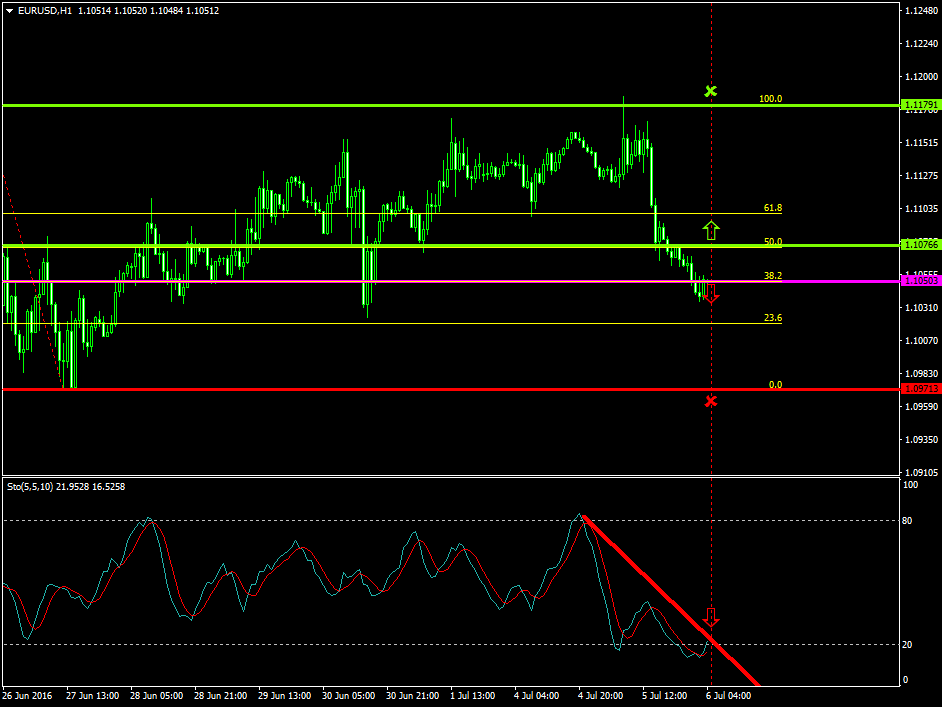Image resolution: width=942 pixels, height=707 pixels.
Task: Select the green up arrow near the 50.0 level
Action: 711,230
